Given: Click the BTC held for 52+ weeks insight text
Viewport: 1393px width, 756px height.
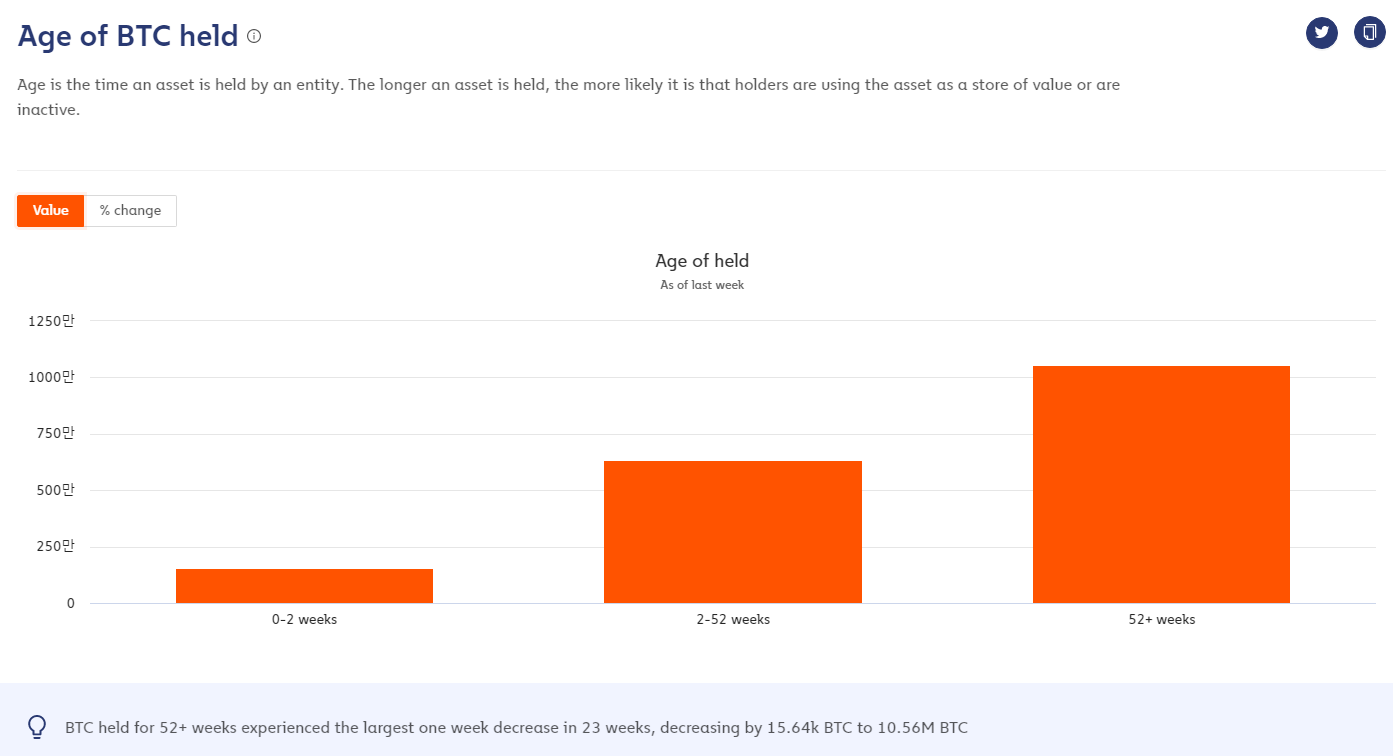Looking at the screenshot, I should (x=516, y=727).
